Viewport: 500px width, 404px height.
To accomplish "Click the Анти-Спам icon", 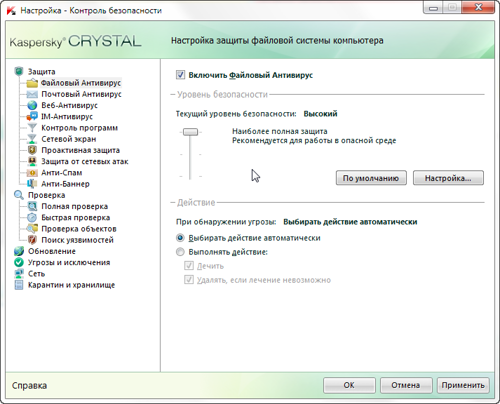I will click(32, 173).
